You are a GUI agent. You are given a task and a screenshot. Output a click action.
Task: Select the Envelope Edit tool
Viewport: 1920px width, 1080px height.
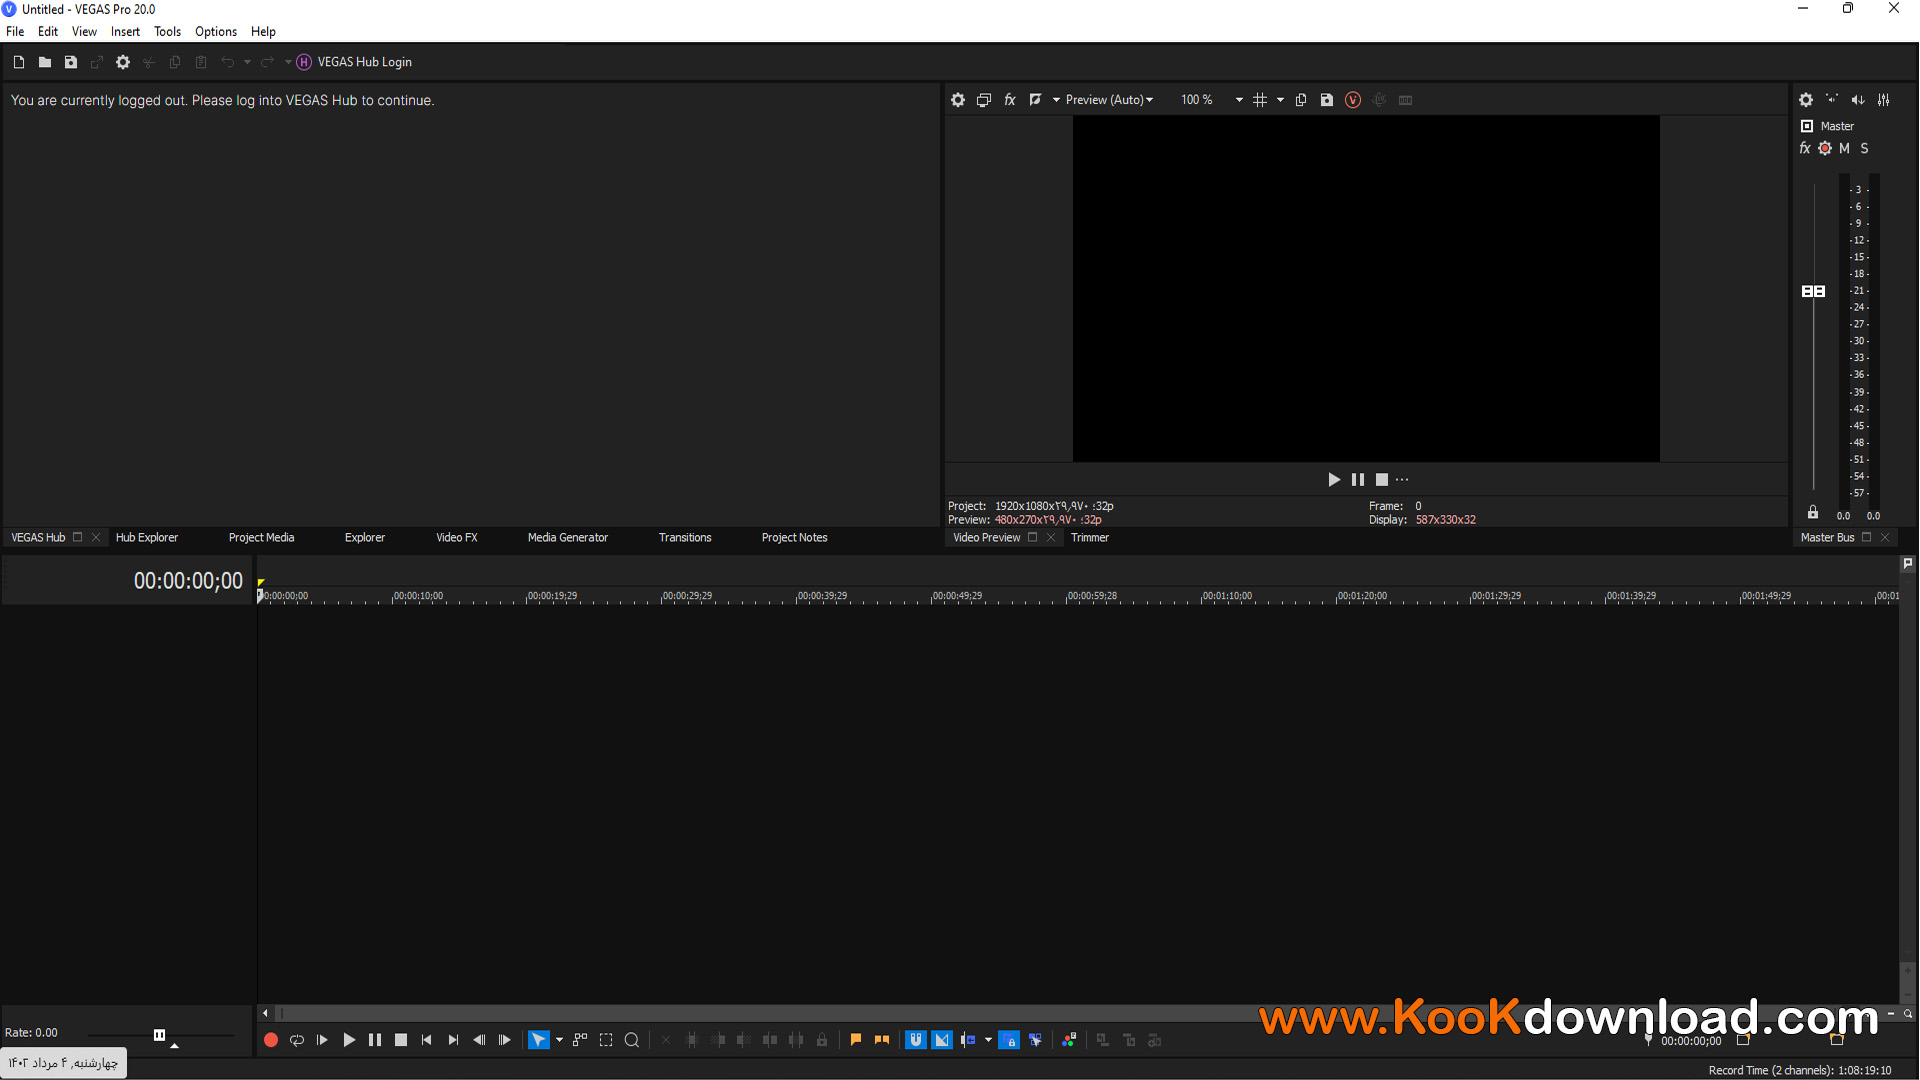point(580,1041)
